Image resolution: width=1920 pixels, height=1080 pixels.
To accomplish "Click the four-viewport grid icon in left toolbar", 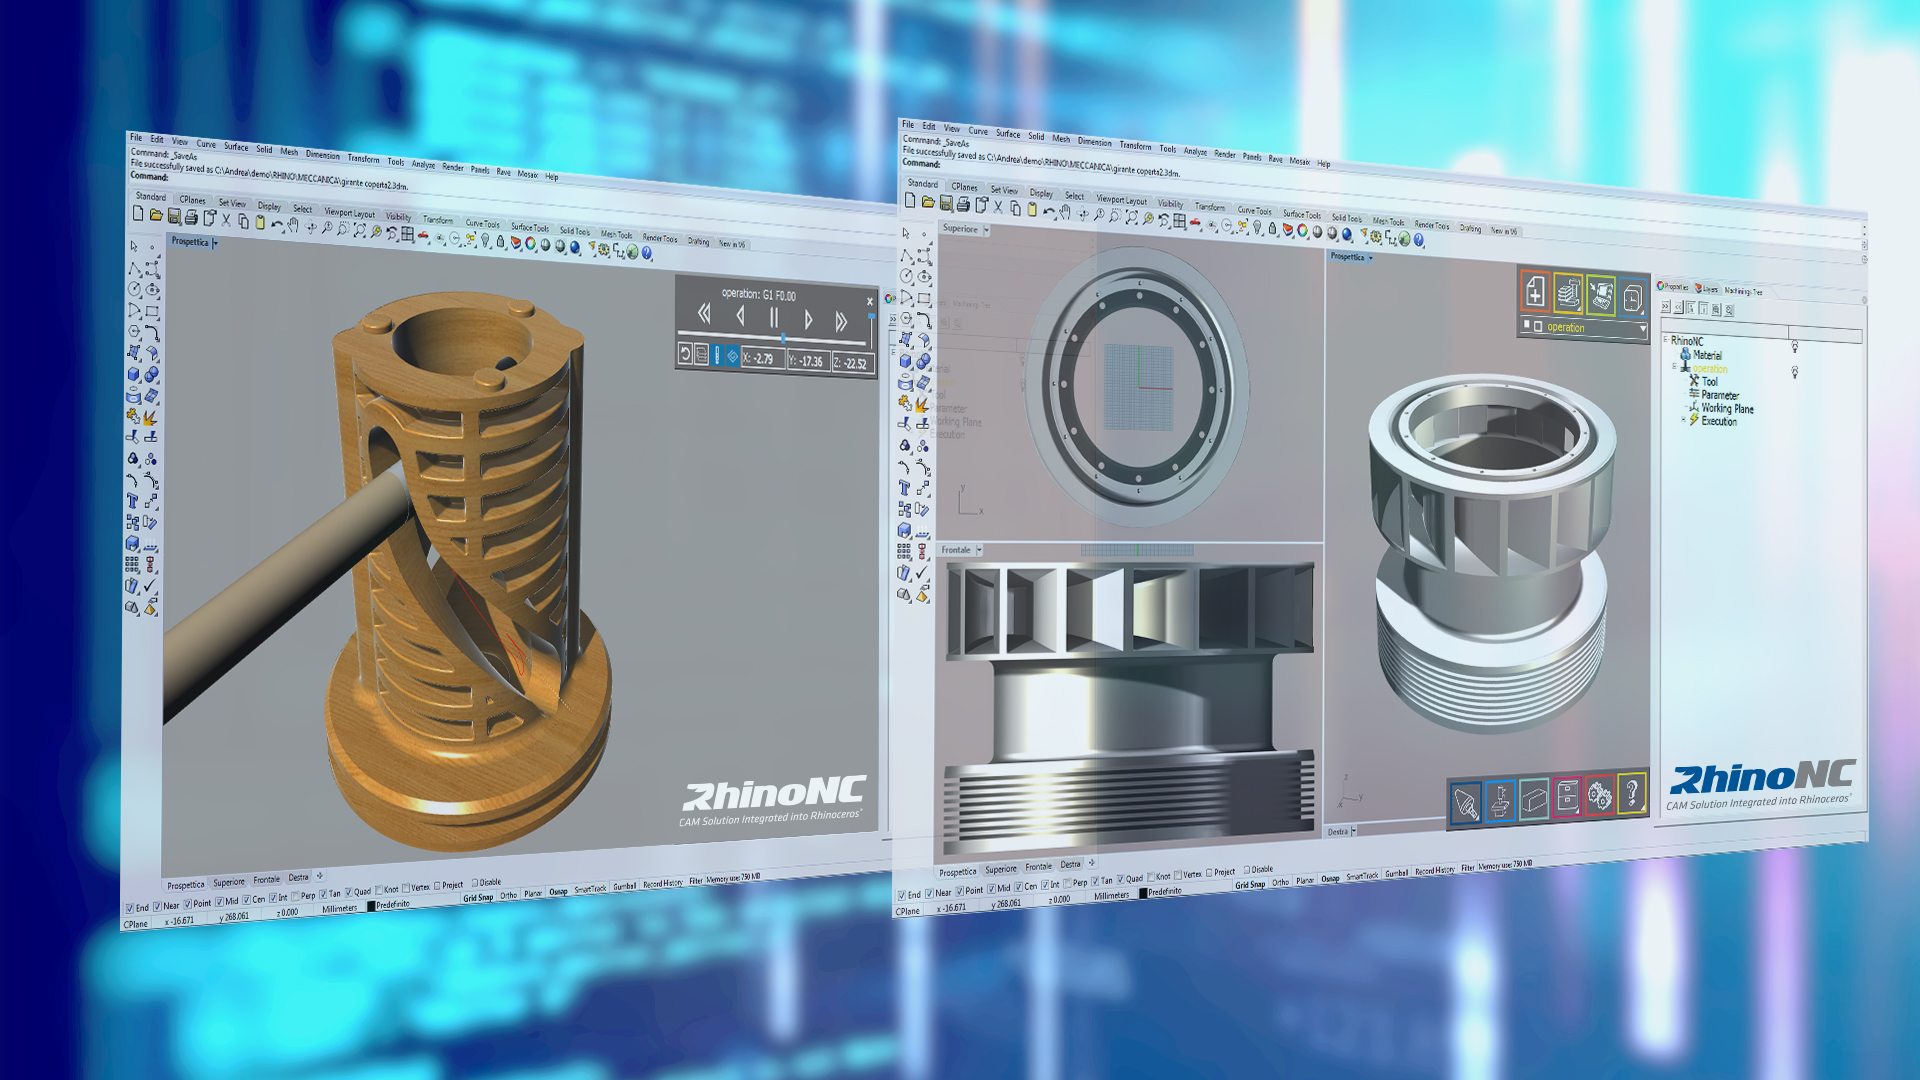I will click(x=407, y=234).
